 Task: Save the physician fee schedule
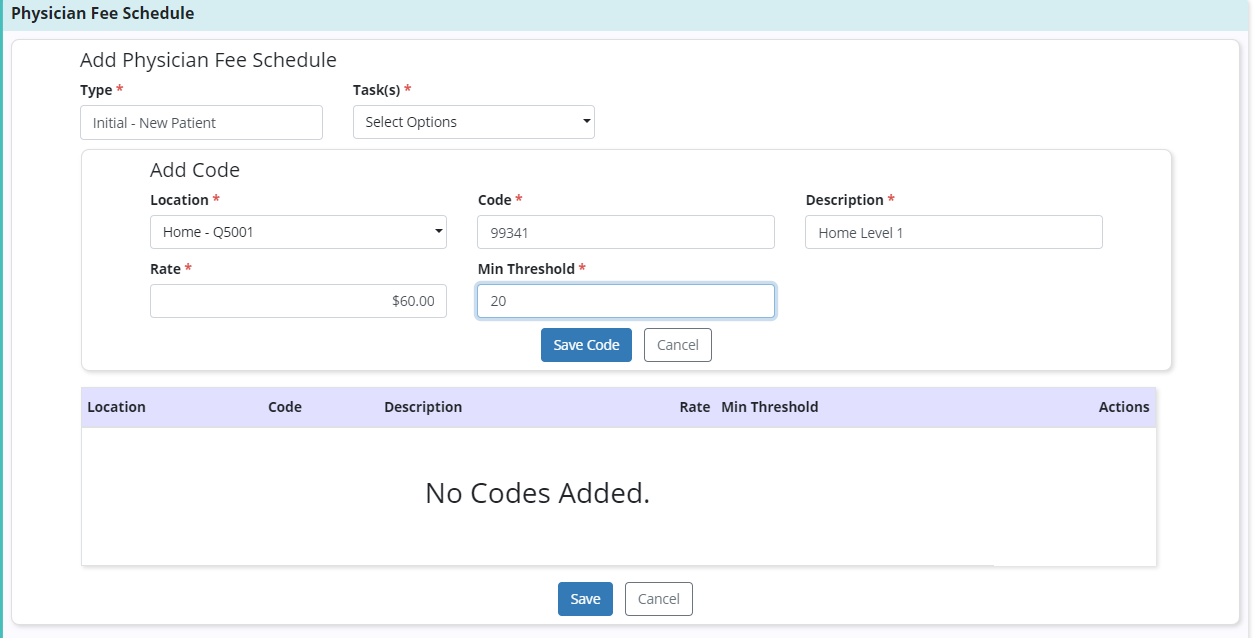(585, 599)
